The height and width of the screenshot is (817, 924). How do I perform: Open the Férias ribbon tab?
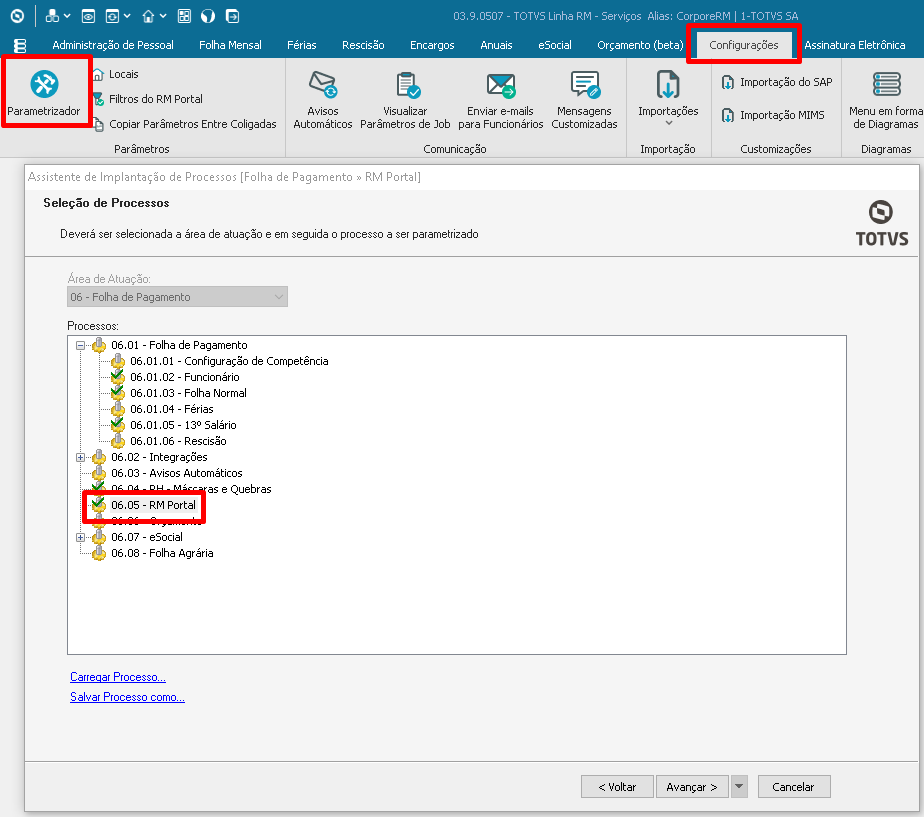(x=302, y=45)
